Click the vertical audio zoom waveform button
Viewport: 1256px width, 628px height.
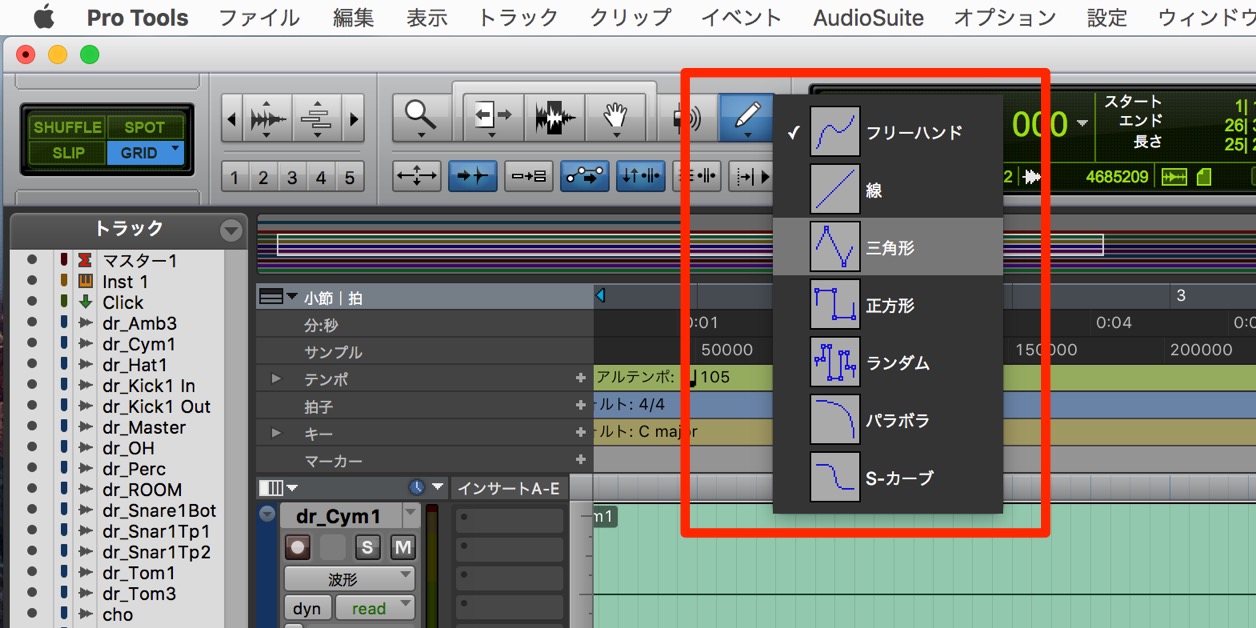pos(267,119)
